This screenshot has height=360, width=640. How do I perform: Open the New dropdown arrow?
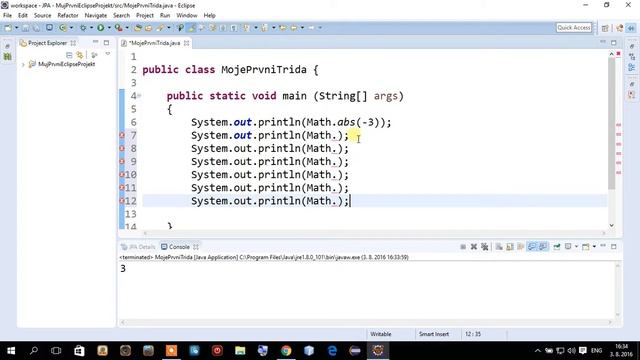[17, 28]
